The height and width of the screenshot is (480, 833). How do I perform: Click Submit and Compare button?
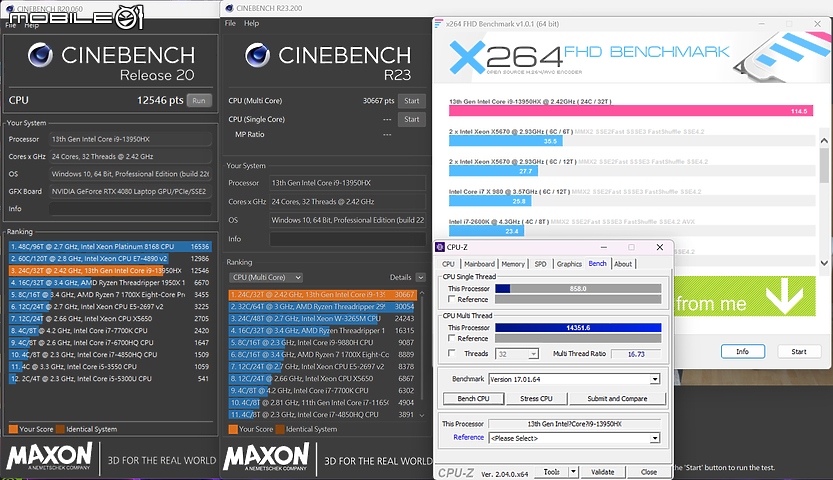click(617, 398)
